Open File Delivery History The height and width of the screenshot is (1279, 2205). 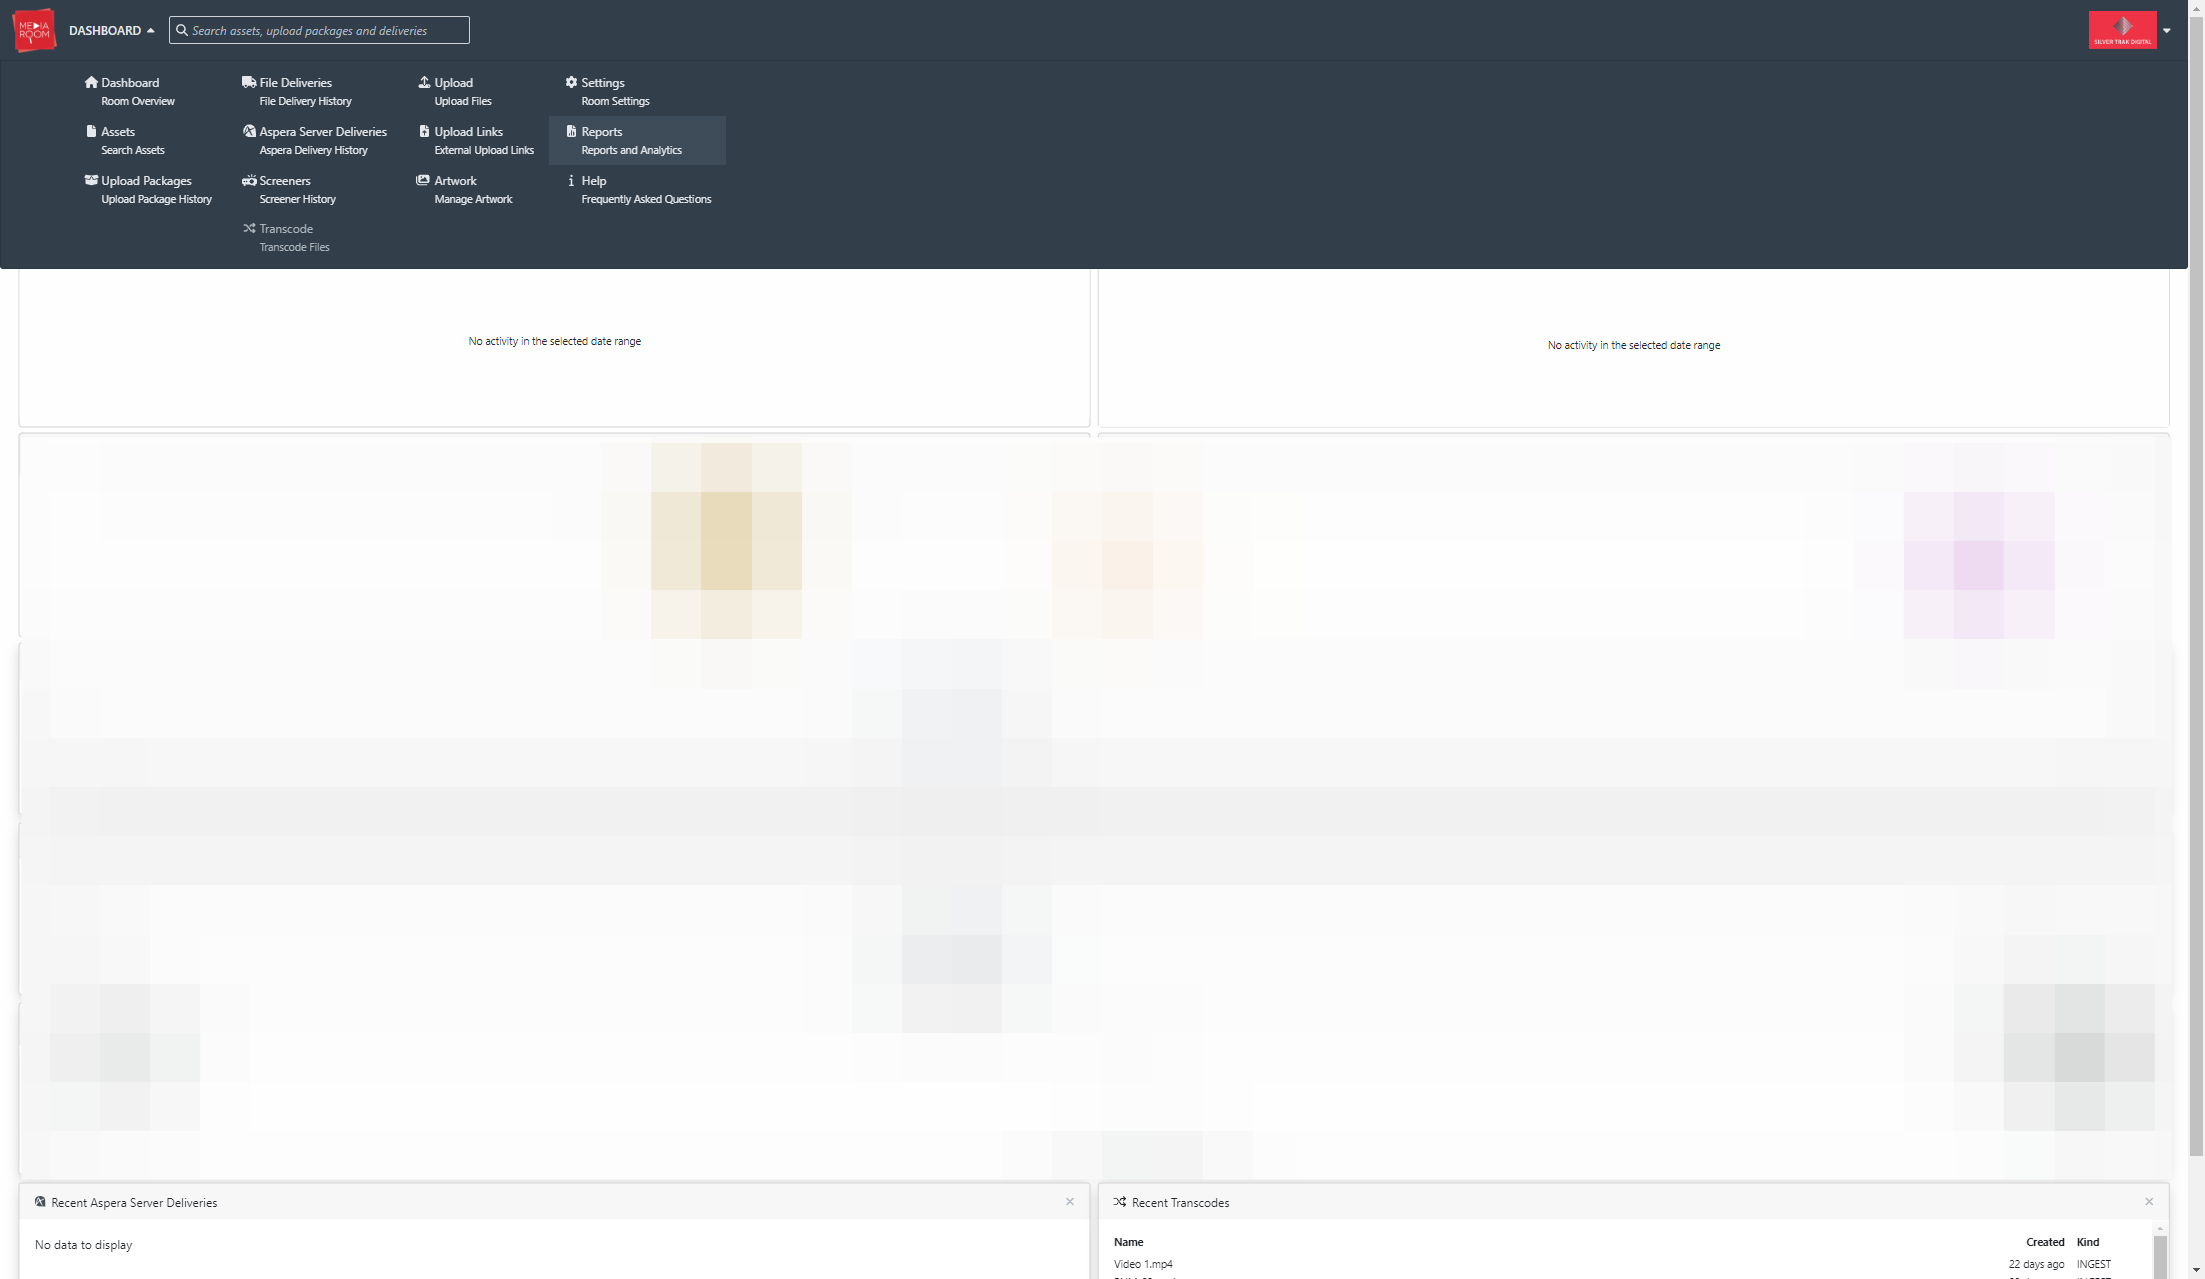click(305, 101)
